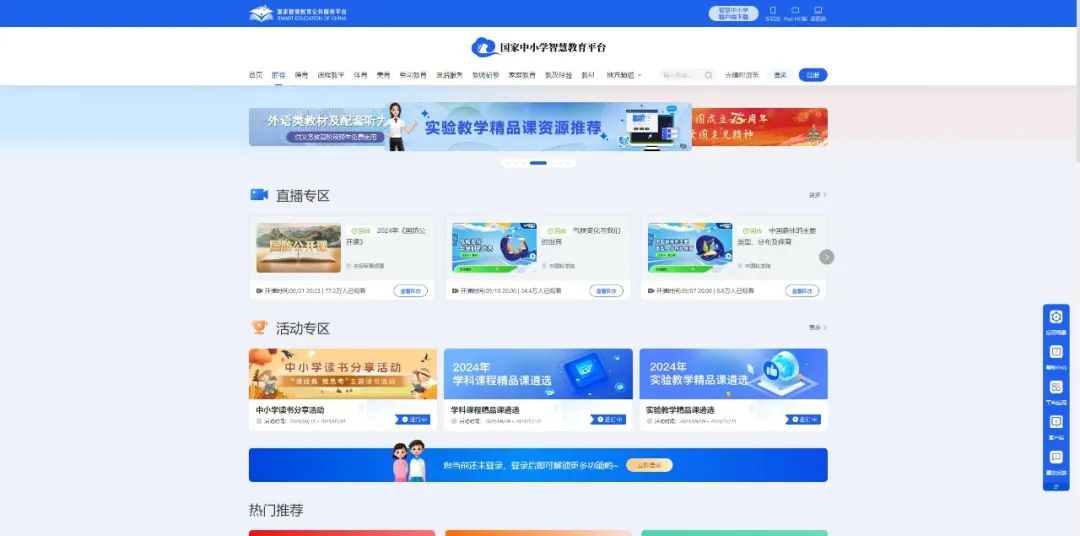The image size is (1080, 536).
Task: Click the blue 注册 button
Action: [x=813, y=75]
